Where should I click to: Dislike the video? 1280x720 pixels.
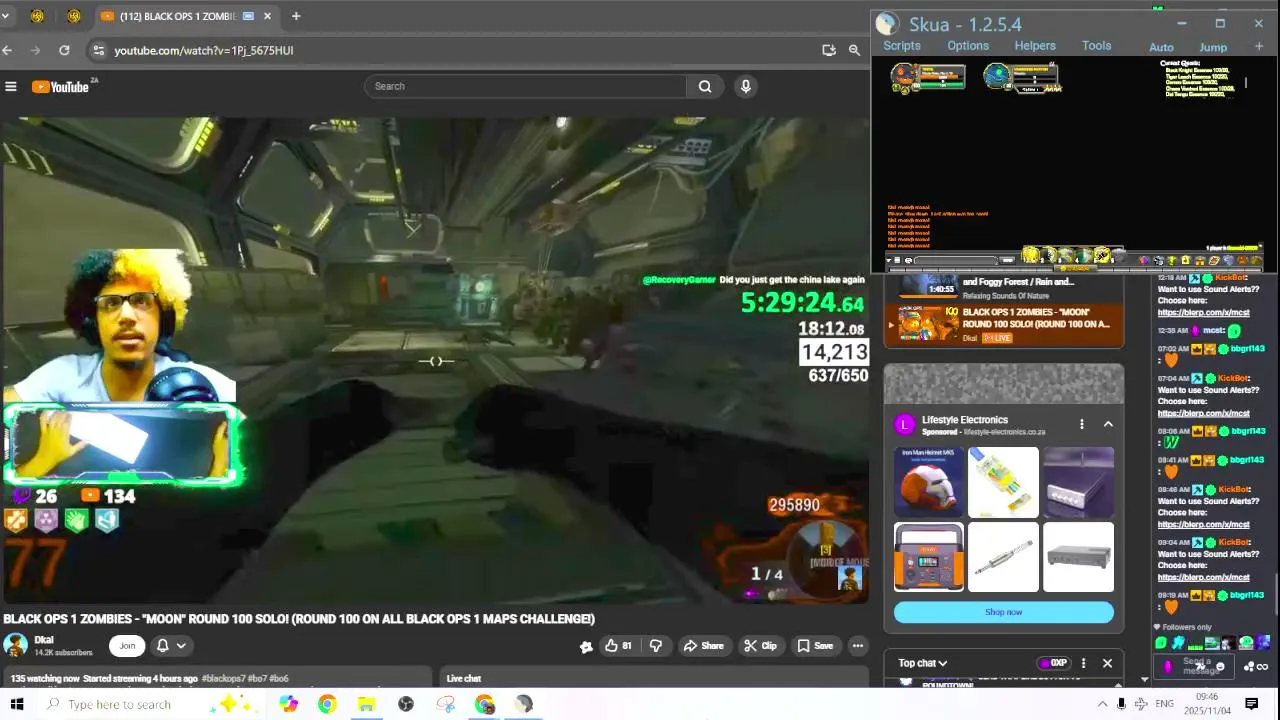coord(656,646)
